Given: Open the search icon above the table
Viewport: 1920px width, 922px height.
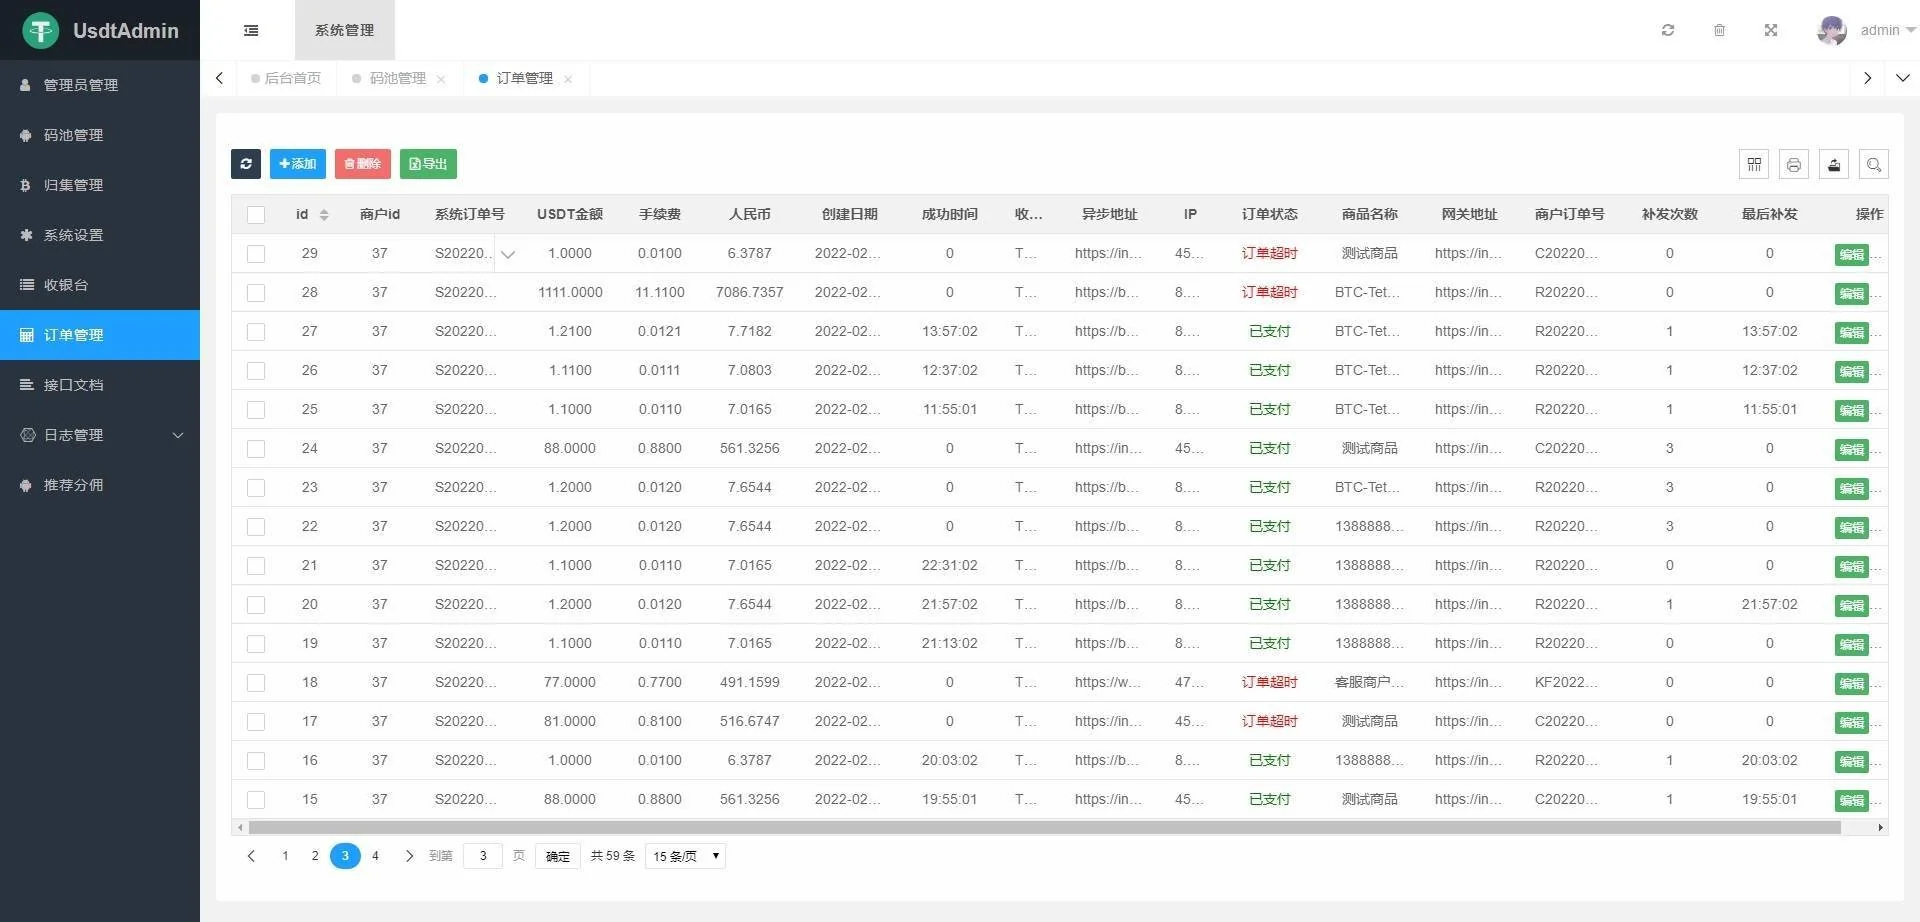Looking at the screenshot, I should point(1874,164).
